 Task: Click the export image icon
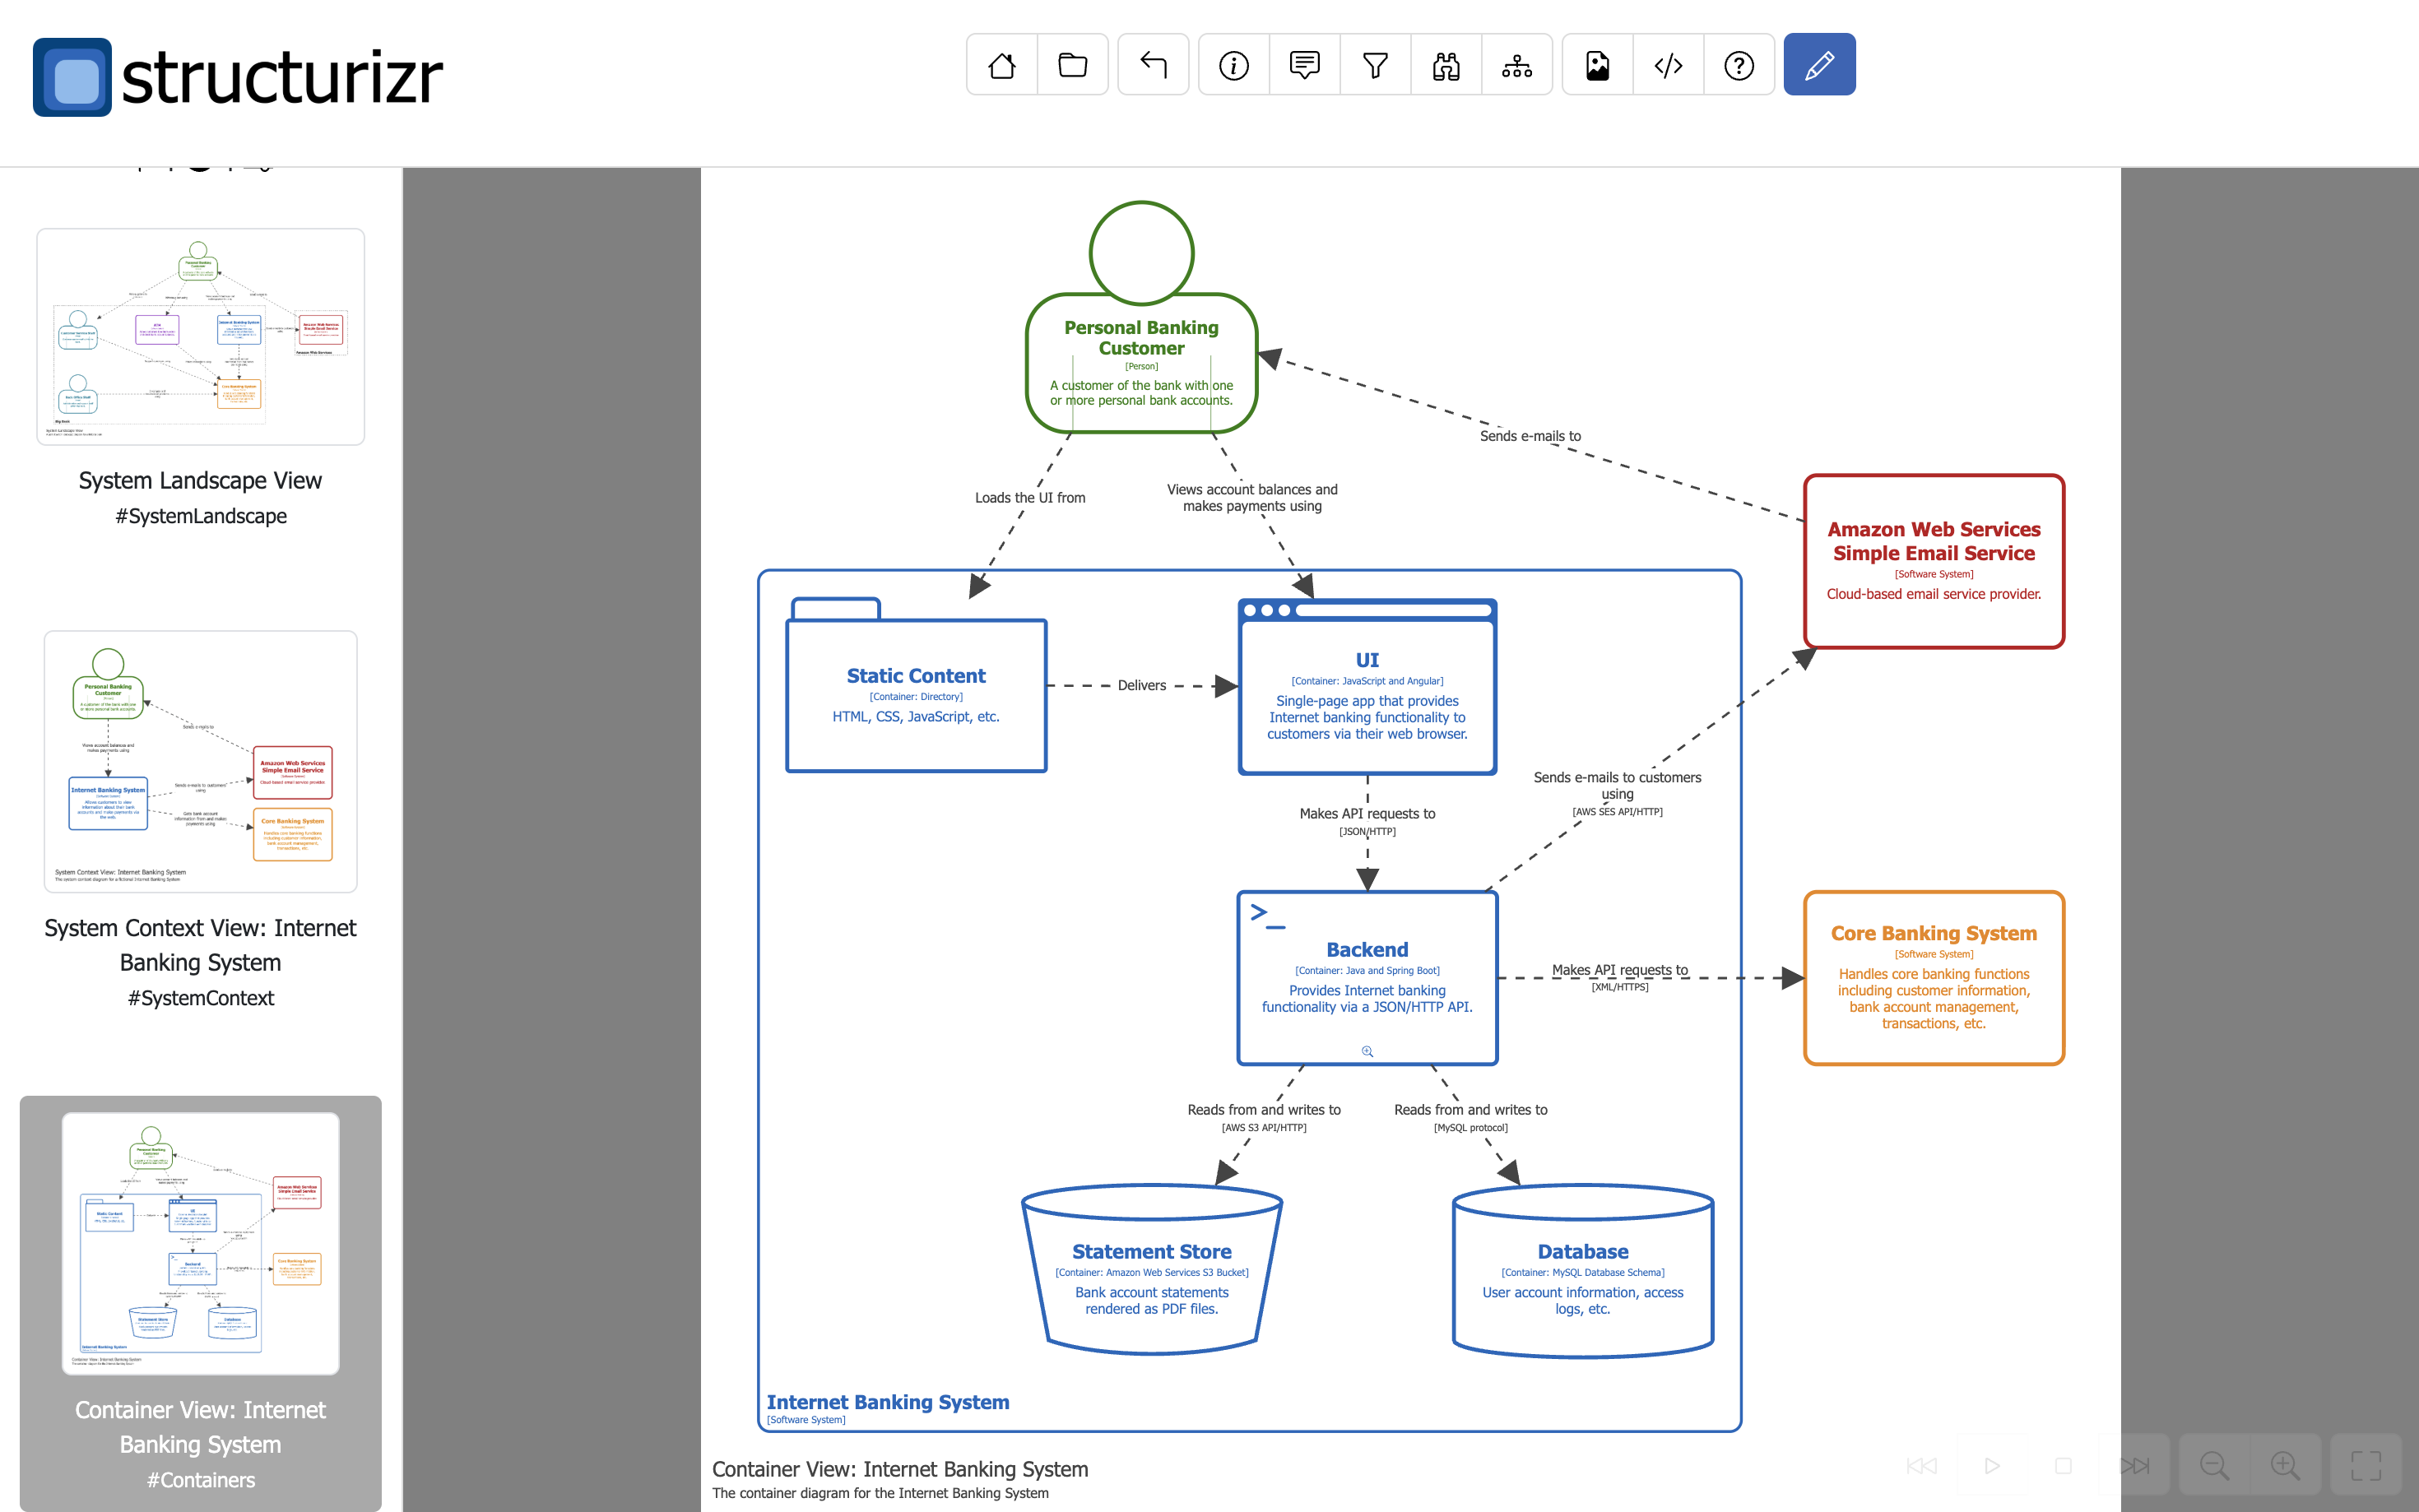(x=1596, y=65)
